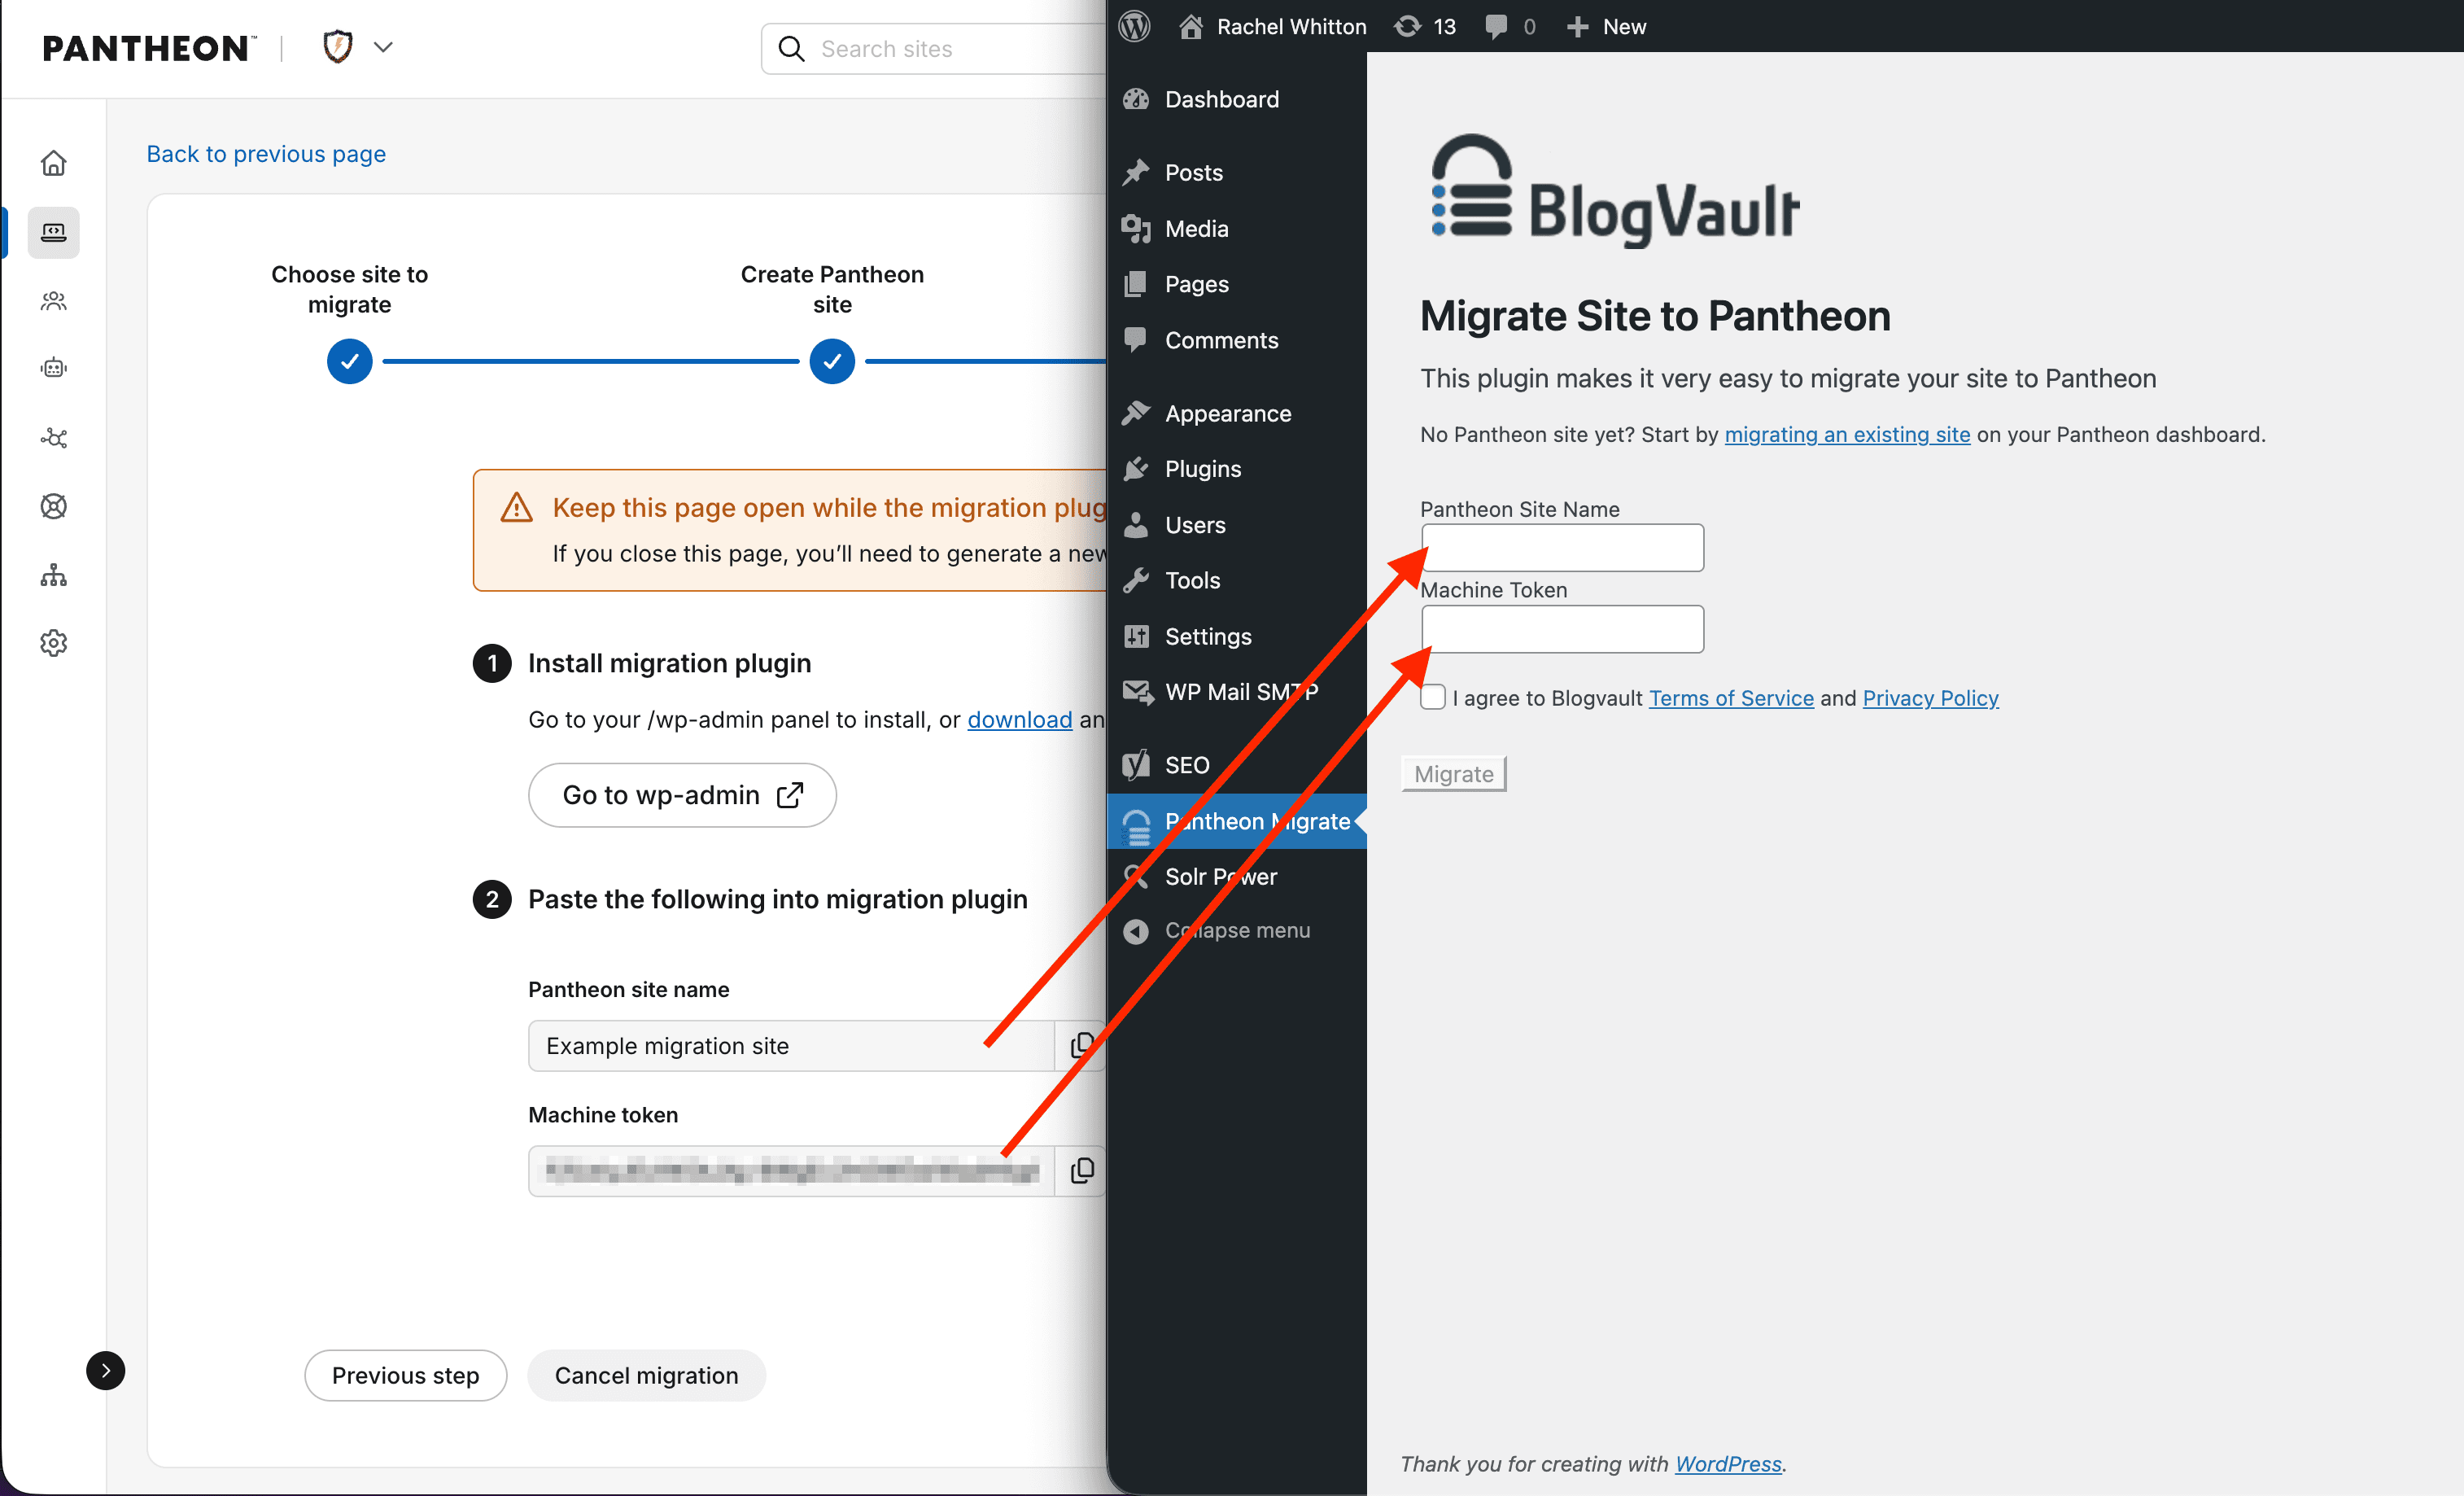Click the Example migration site name field

[791, 1045]
